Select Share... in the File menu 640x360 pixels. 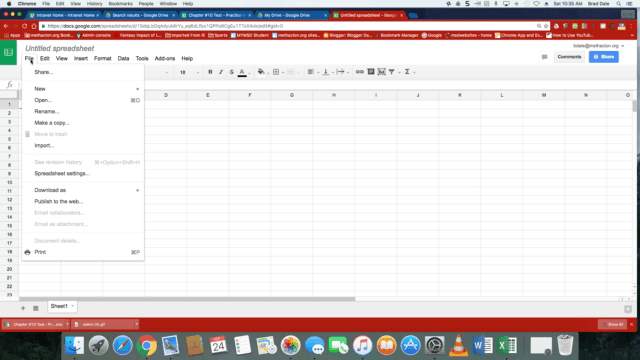pyautogui.click(x=83, y=72)
